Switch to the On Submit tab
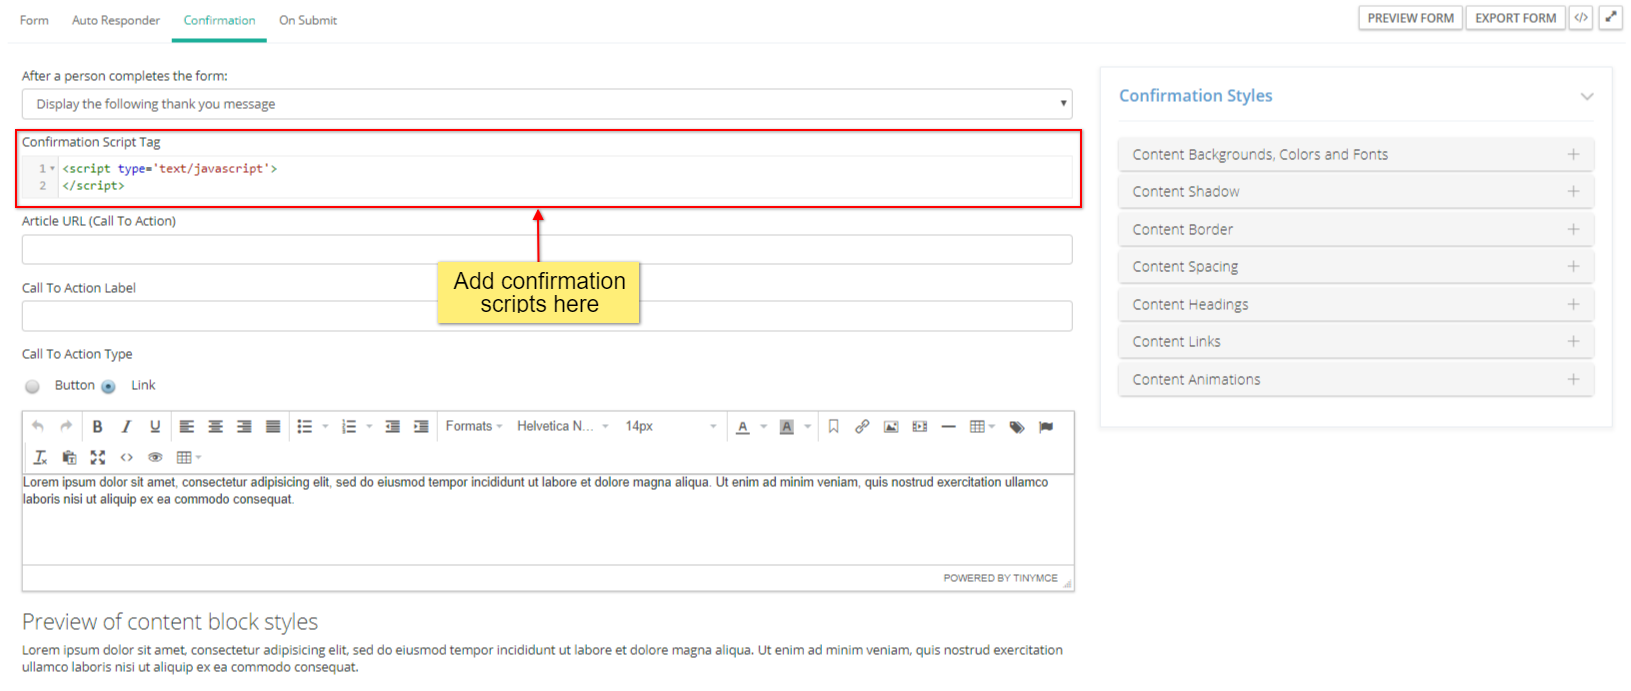This screenshot has width=1631, height=691. 308,20
